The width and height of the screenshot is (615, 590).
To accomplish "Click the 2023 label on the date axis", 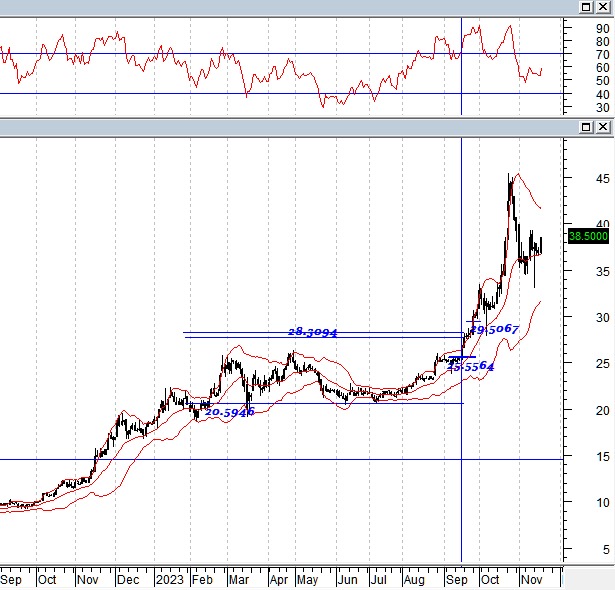I will pos(170,579).
